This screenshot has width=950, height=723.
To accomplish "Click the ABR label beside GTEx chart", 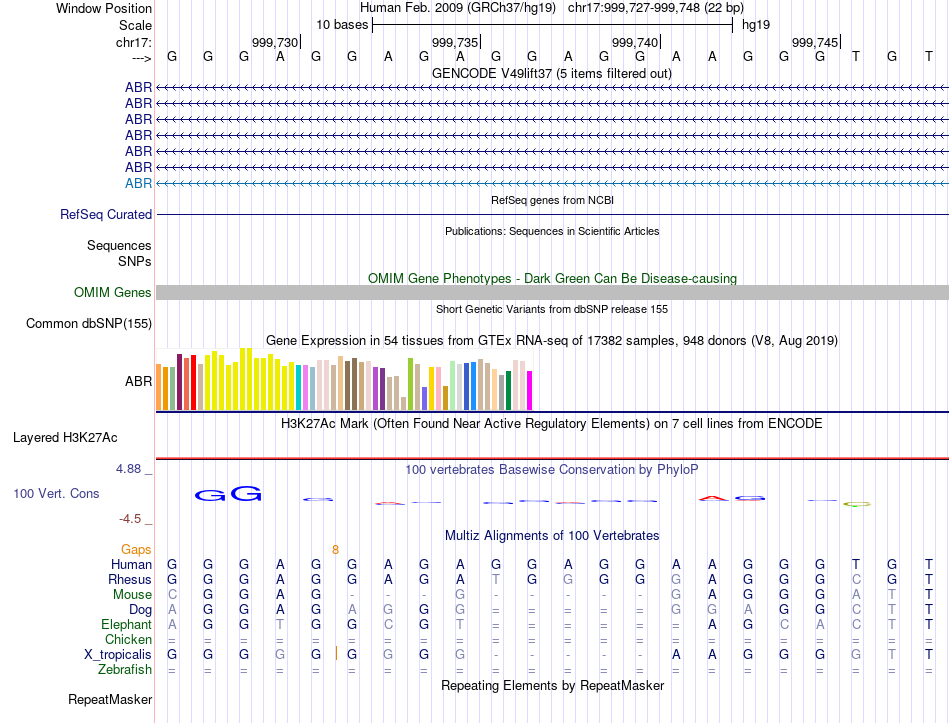I will click(x=138, y=381).
